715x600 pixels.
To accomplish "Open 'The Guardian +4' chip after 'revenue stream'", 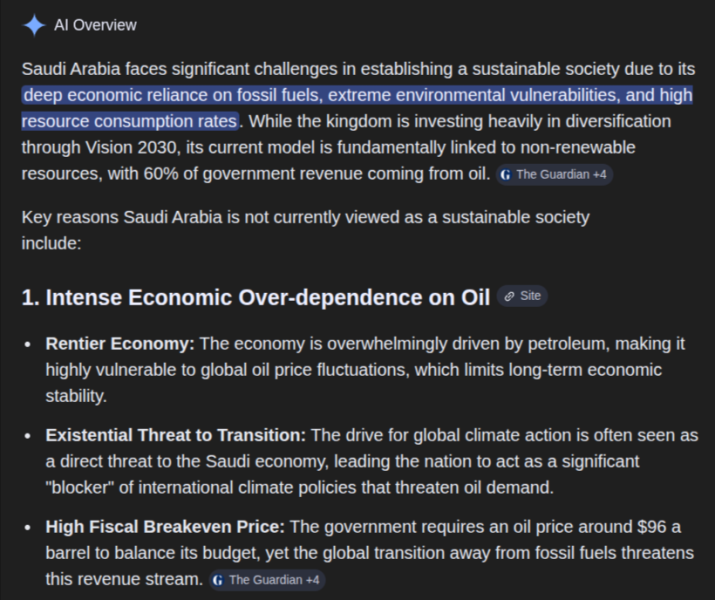I will click(x=267, y=580).
